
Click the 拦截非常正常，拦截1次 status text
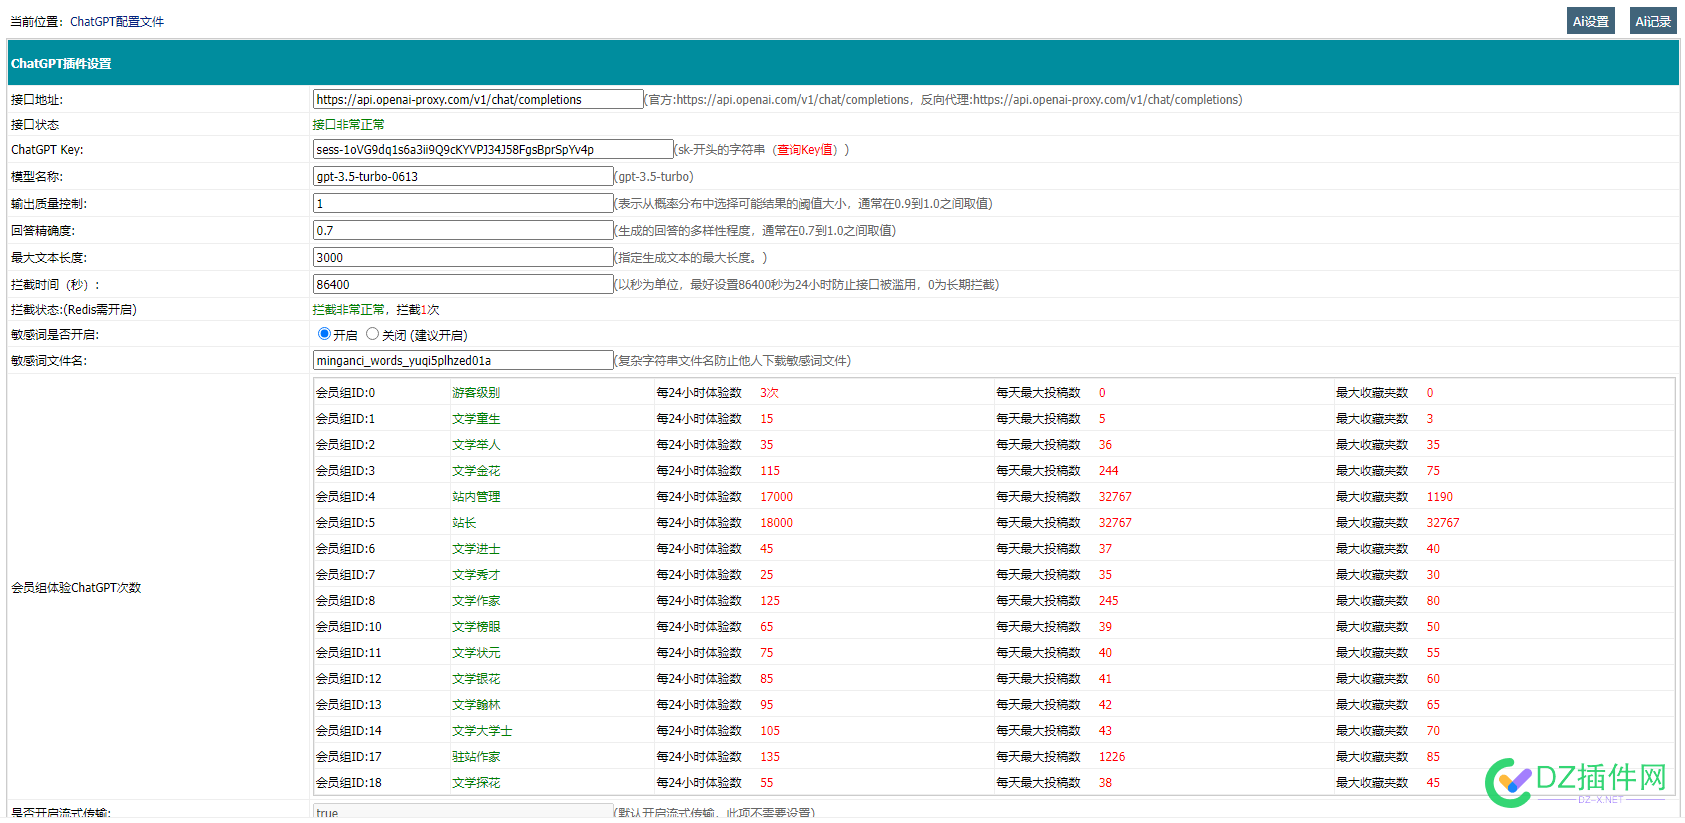coord(376,310)
